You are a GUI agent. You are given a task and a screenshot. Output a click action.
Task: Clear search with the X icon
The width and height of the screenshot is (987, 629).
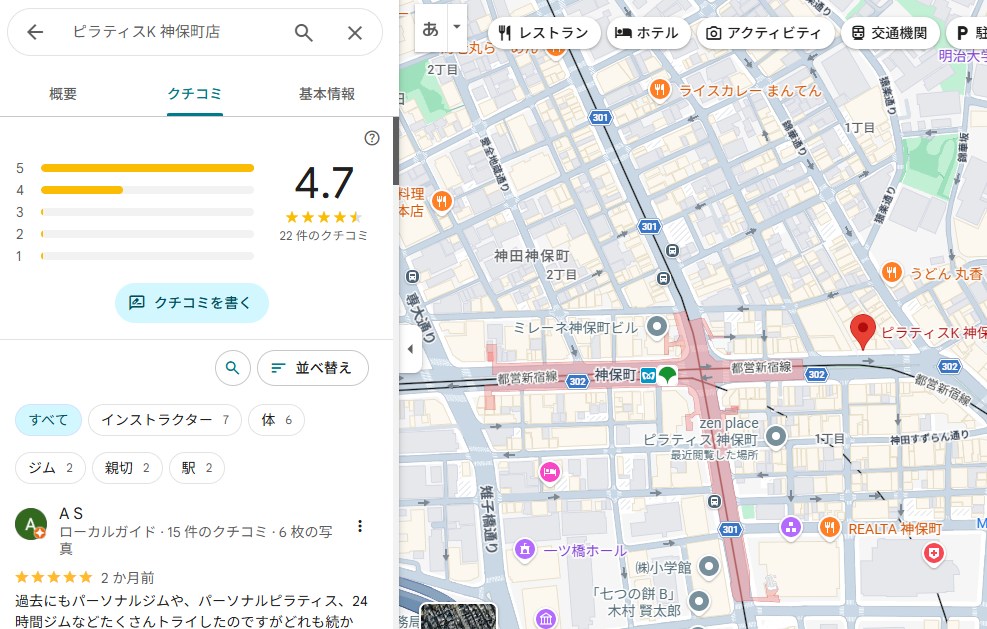pos(355,33)
